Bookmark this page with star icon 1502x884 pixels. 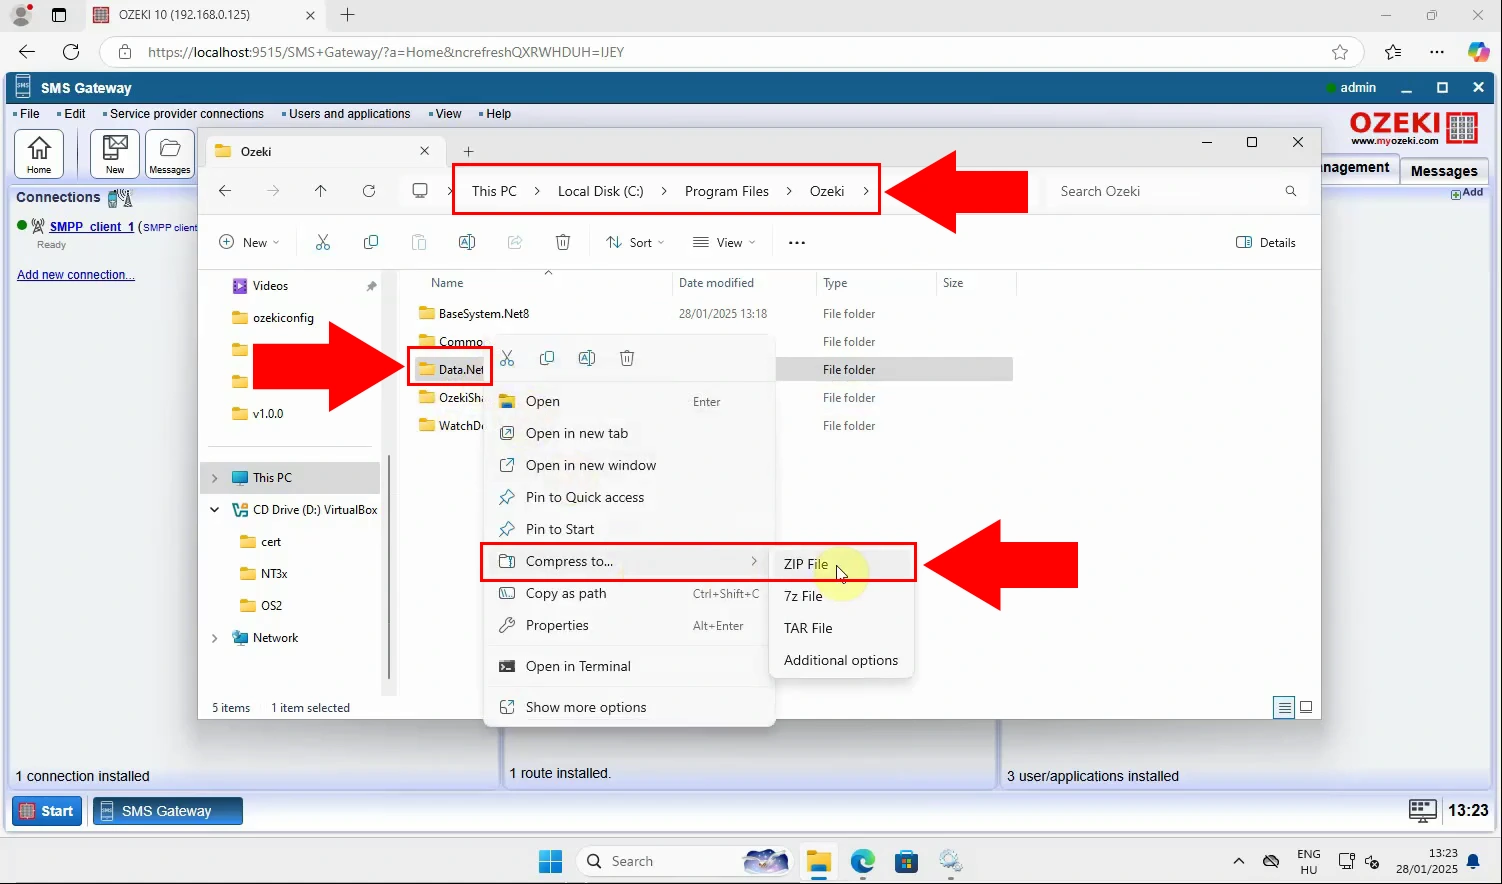[1340, 52]
